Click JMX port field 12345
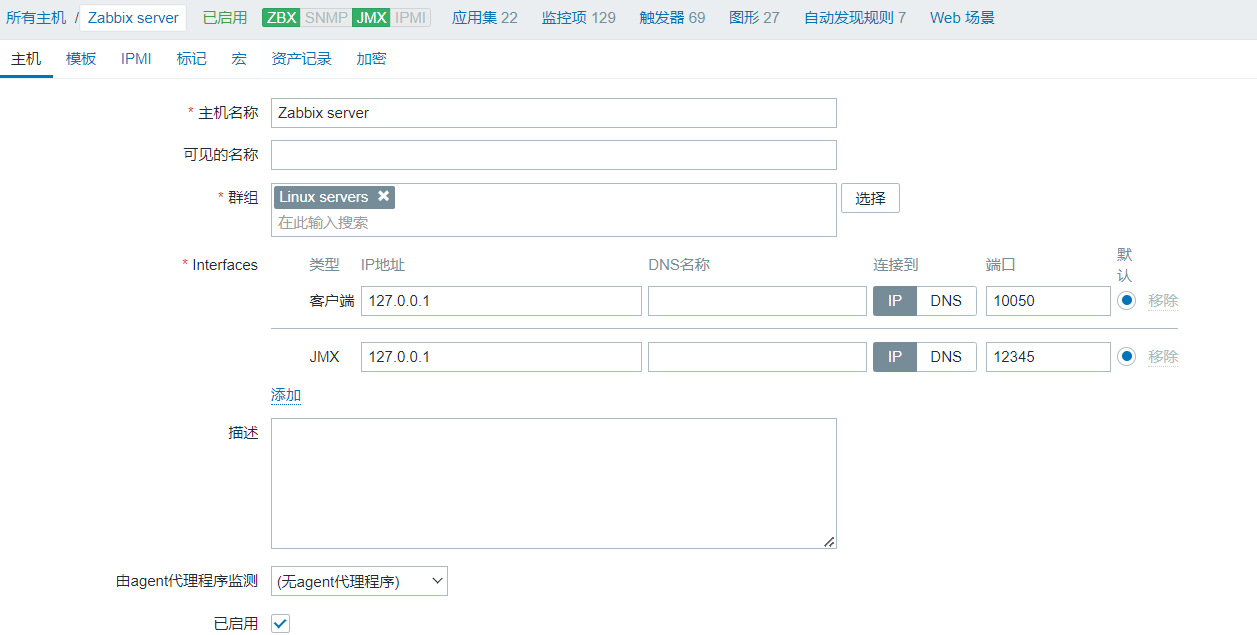This screenshot has height=635, width=1257. [1048, 357]
